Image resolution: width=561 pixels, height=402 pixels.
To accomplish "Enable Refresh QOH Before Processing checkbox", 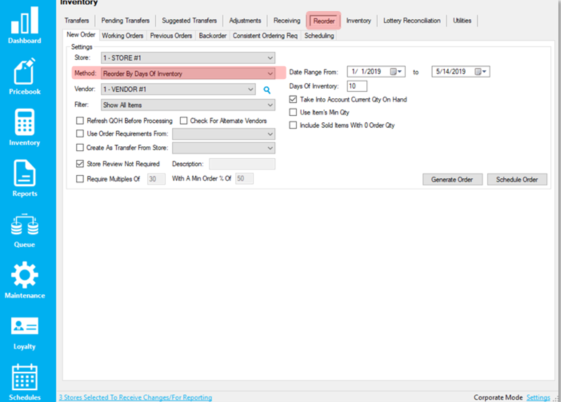I will point(80,121).
